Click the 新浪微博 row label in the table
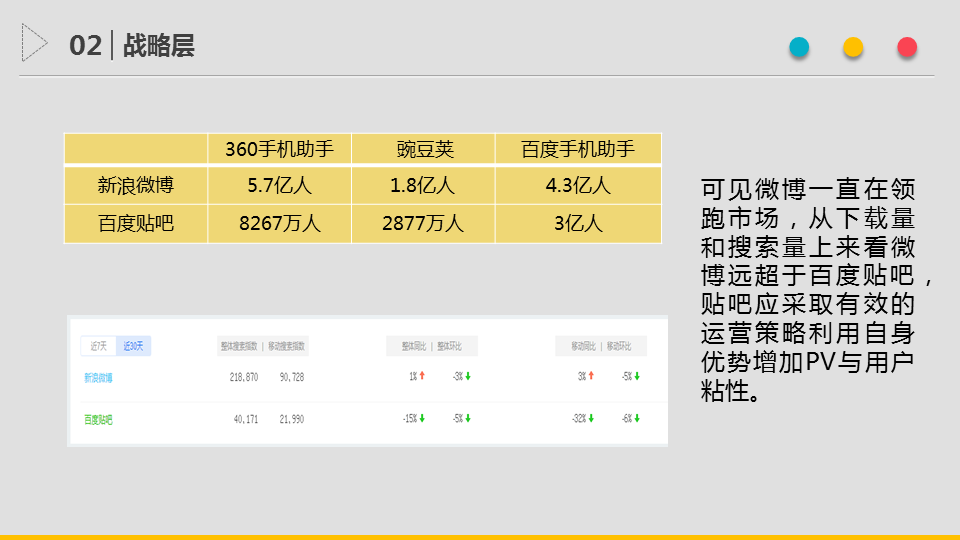This screenshot has height=540, width=960. pos(136,186)
